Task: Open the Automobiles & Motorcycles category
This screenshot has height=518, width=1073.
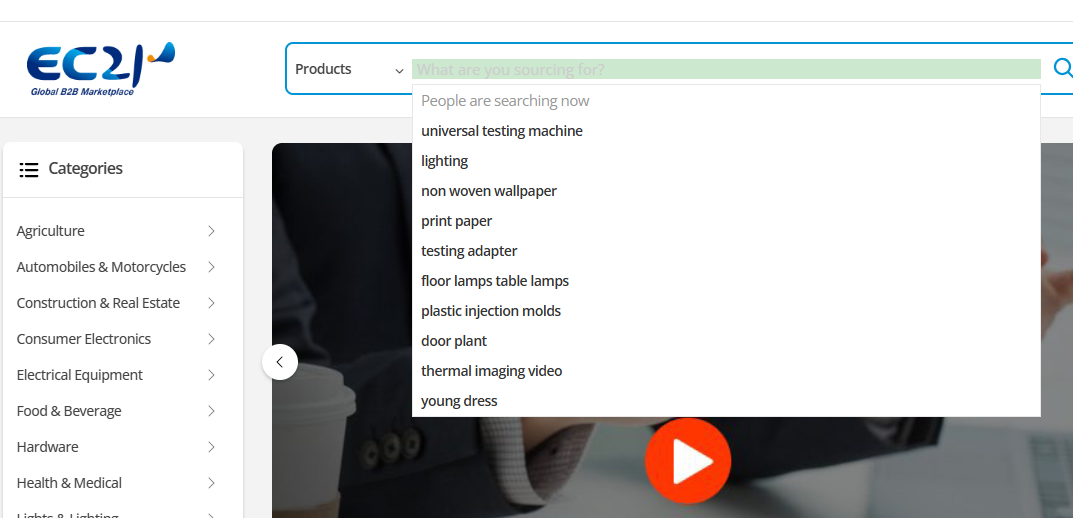Action: click(101, 267)
